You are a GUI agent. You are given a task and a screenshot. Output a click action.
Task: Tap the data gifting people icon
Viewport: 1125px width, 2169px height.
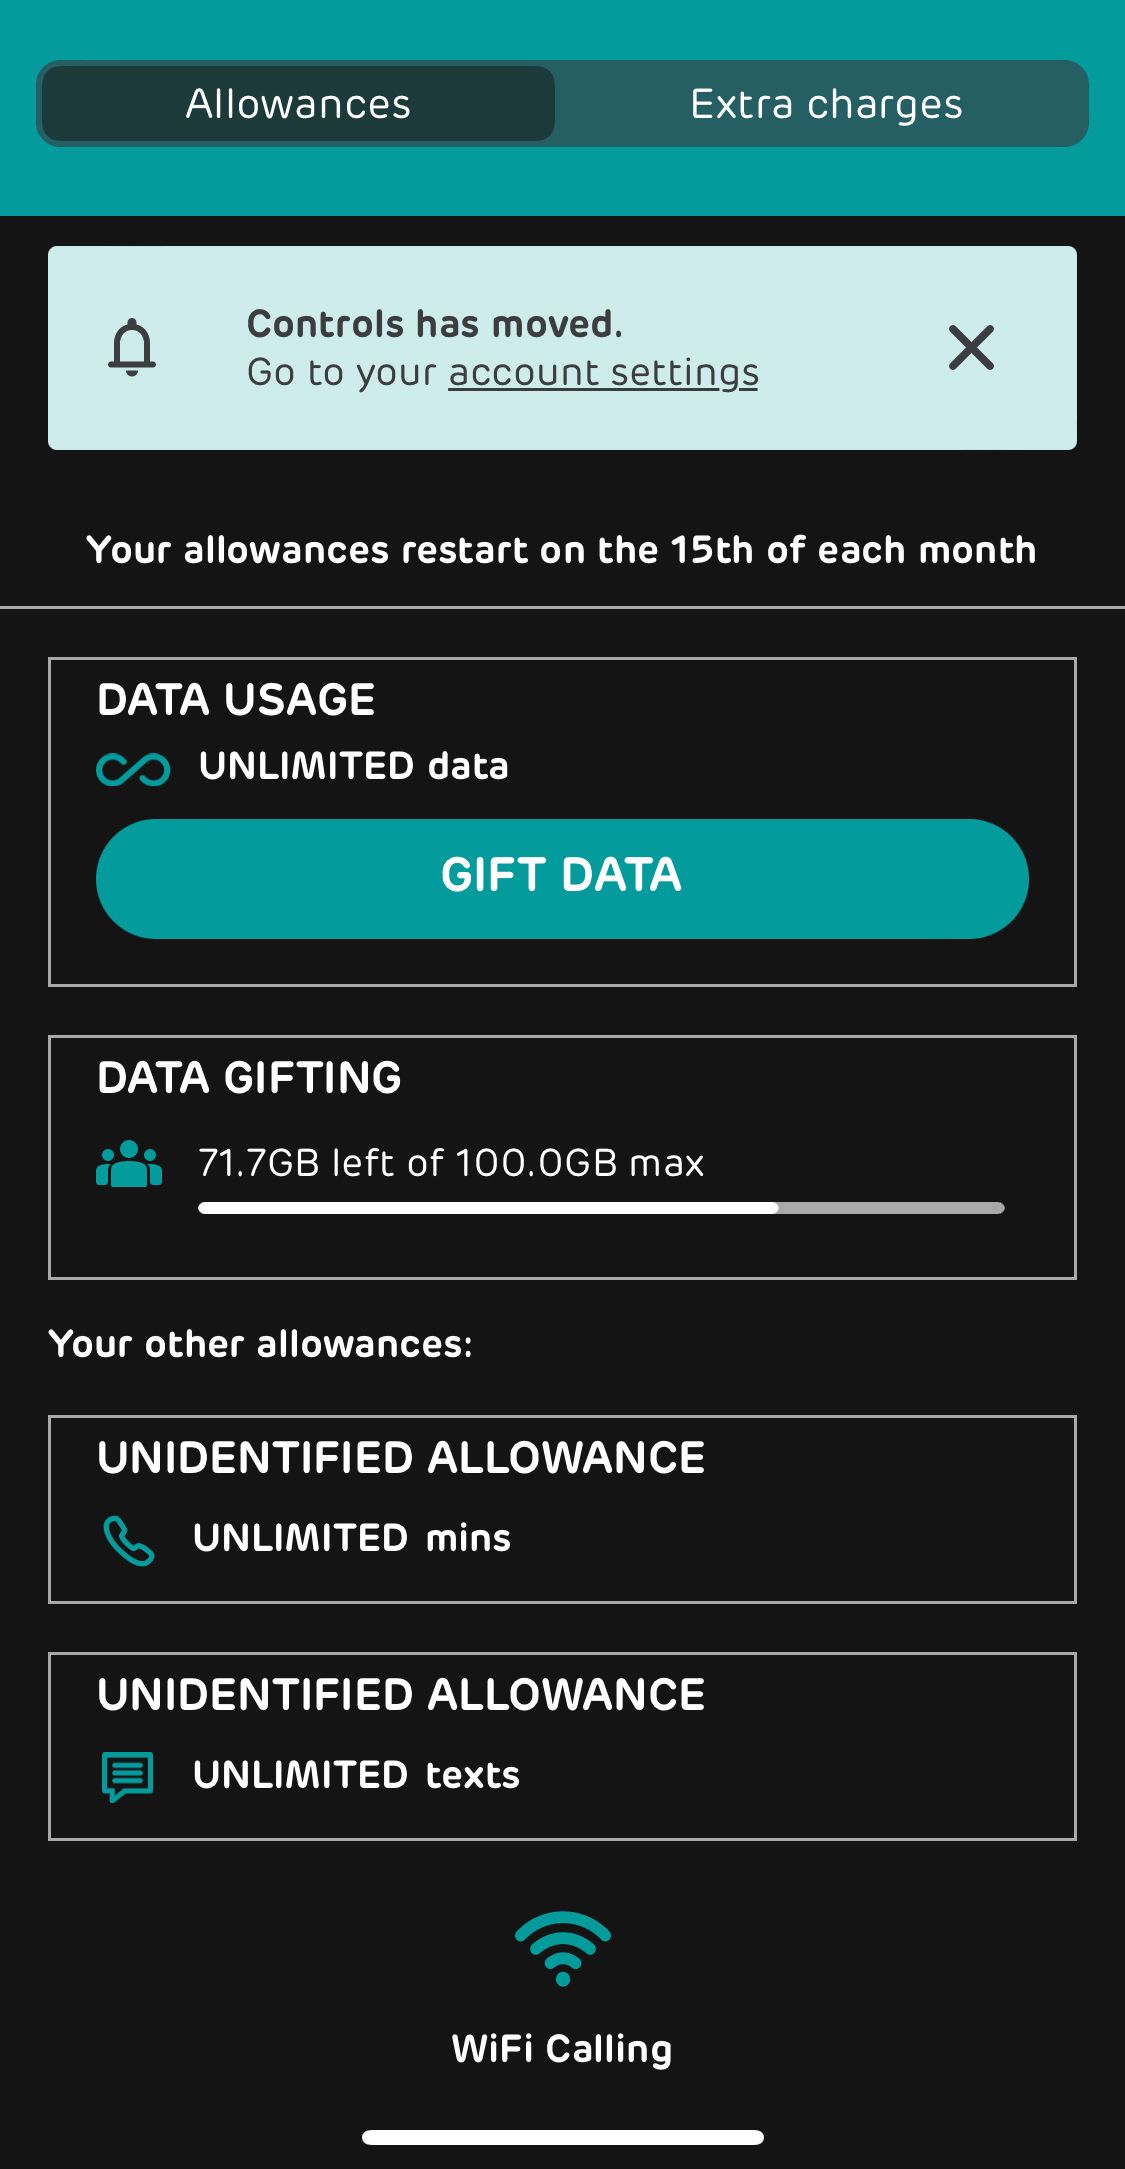[129, 1163]
